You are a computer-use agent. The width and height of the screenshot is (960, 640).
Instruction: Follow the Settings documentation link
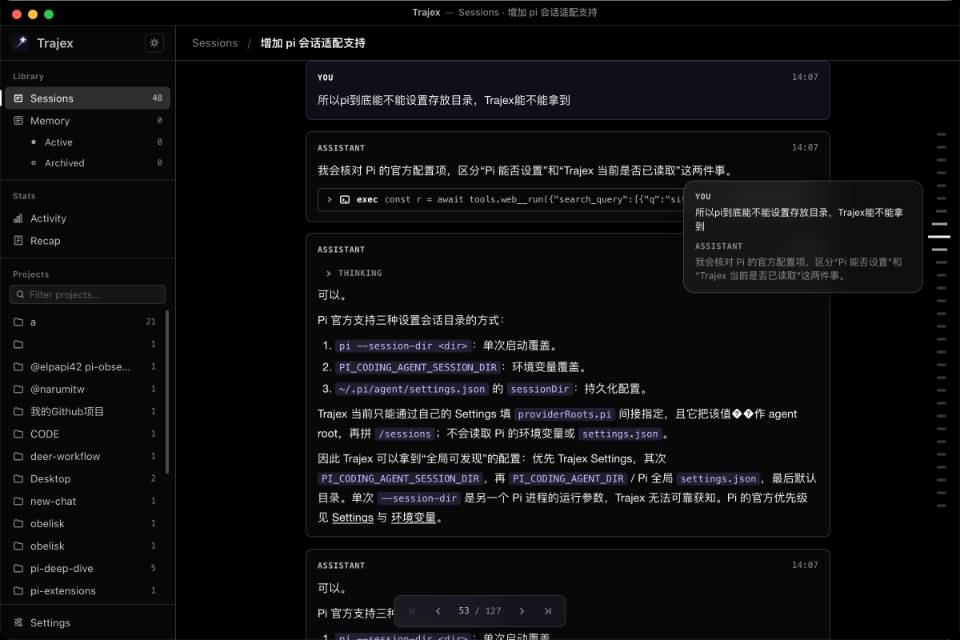pyautogui.click(x=353, y=518)
